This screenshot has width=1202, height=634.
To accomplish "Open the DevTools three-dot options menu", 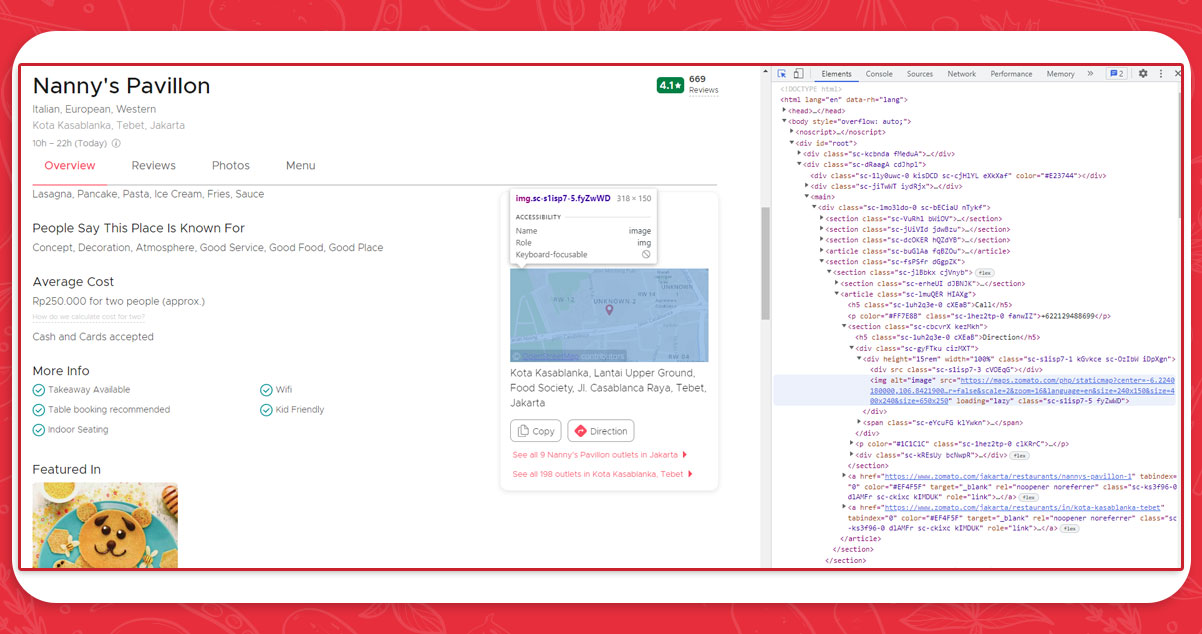I will click(1160, 74).
